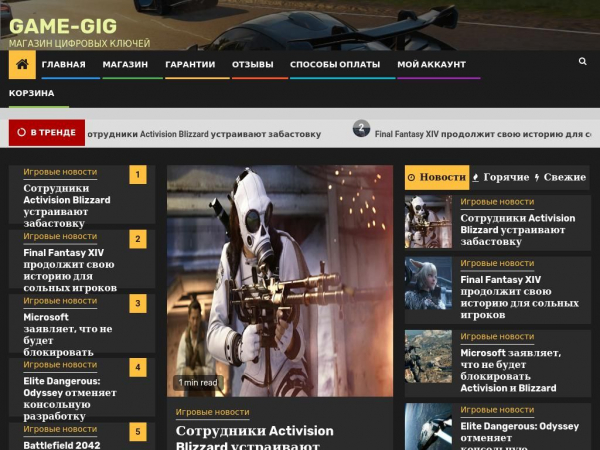Select the ОТЗЫВЫ menu item
The height and width of the screenshot is (450, 600).
[x=253, y=64]
